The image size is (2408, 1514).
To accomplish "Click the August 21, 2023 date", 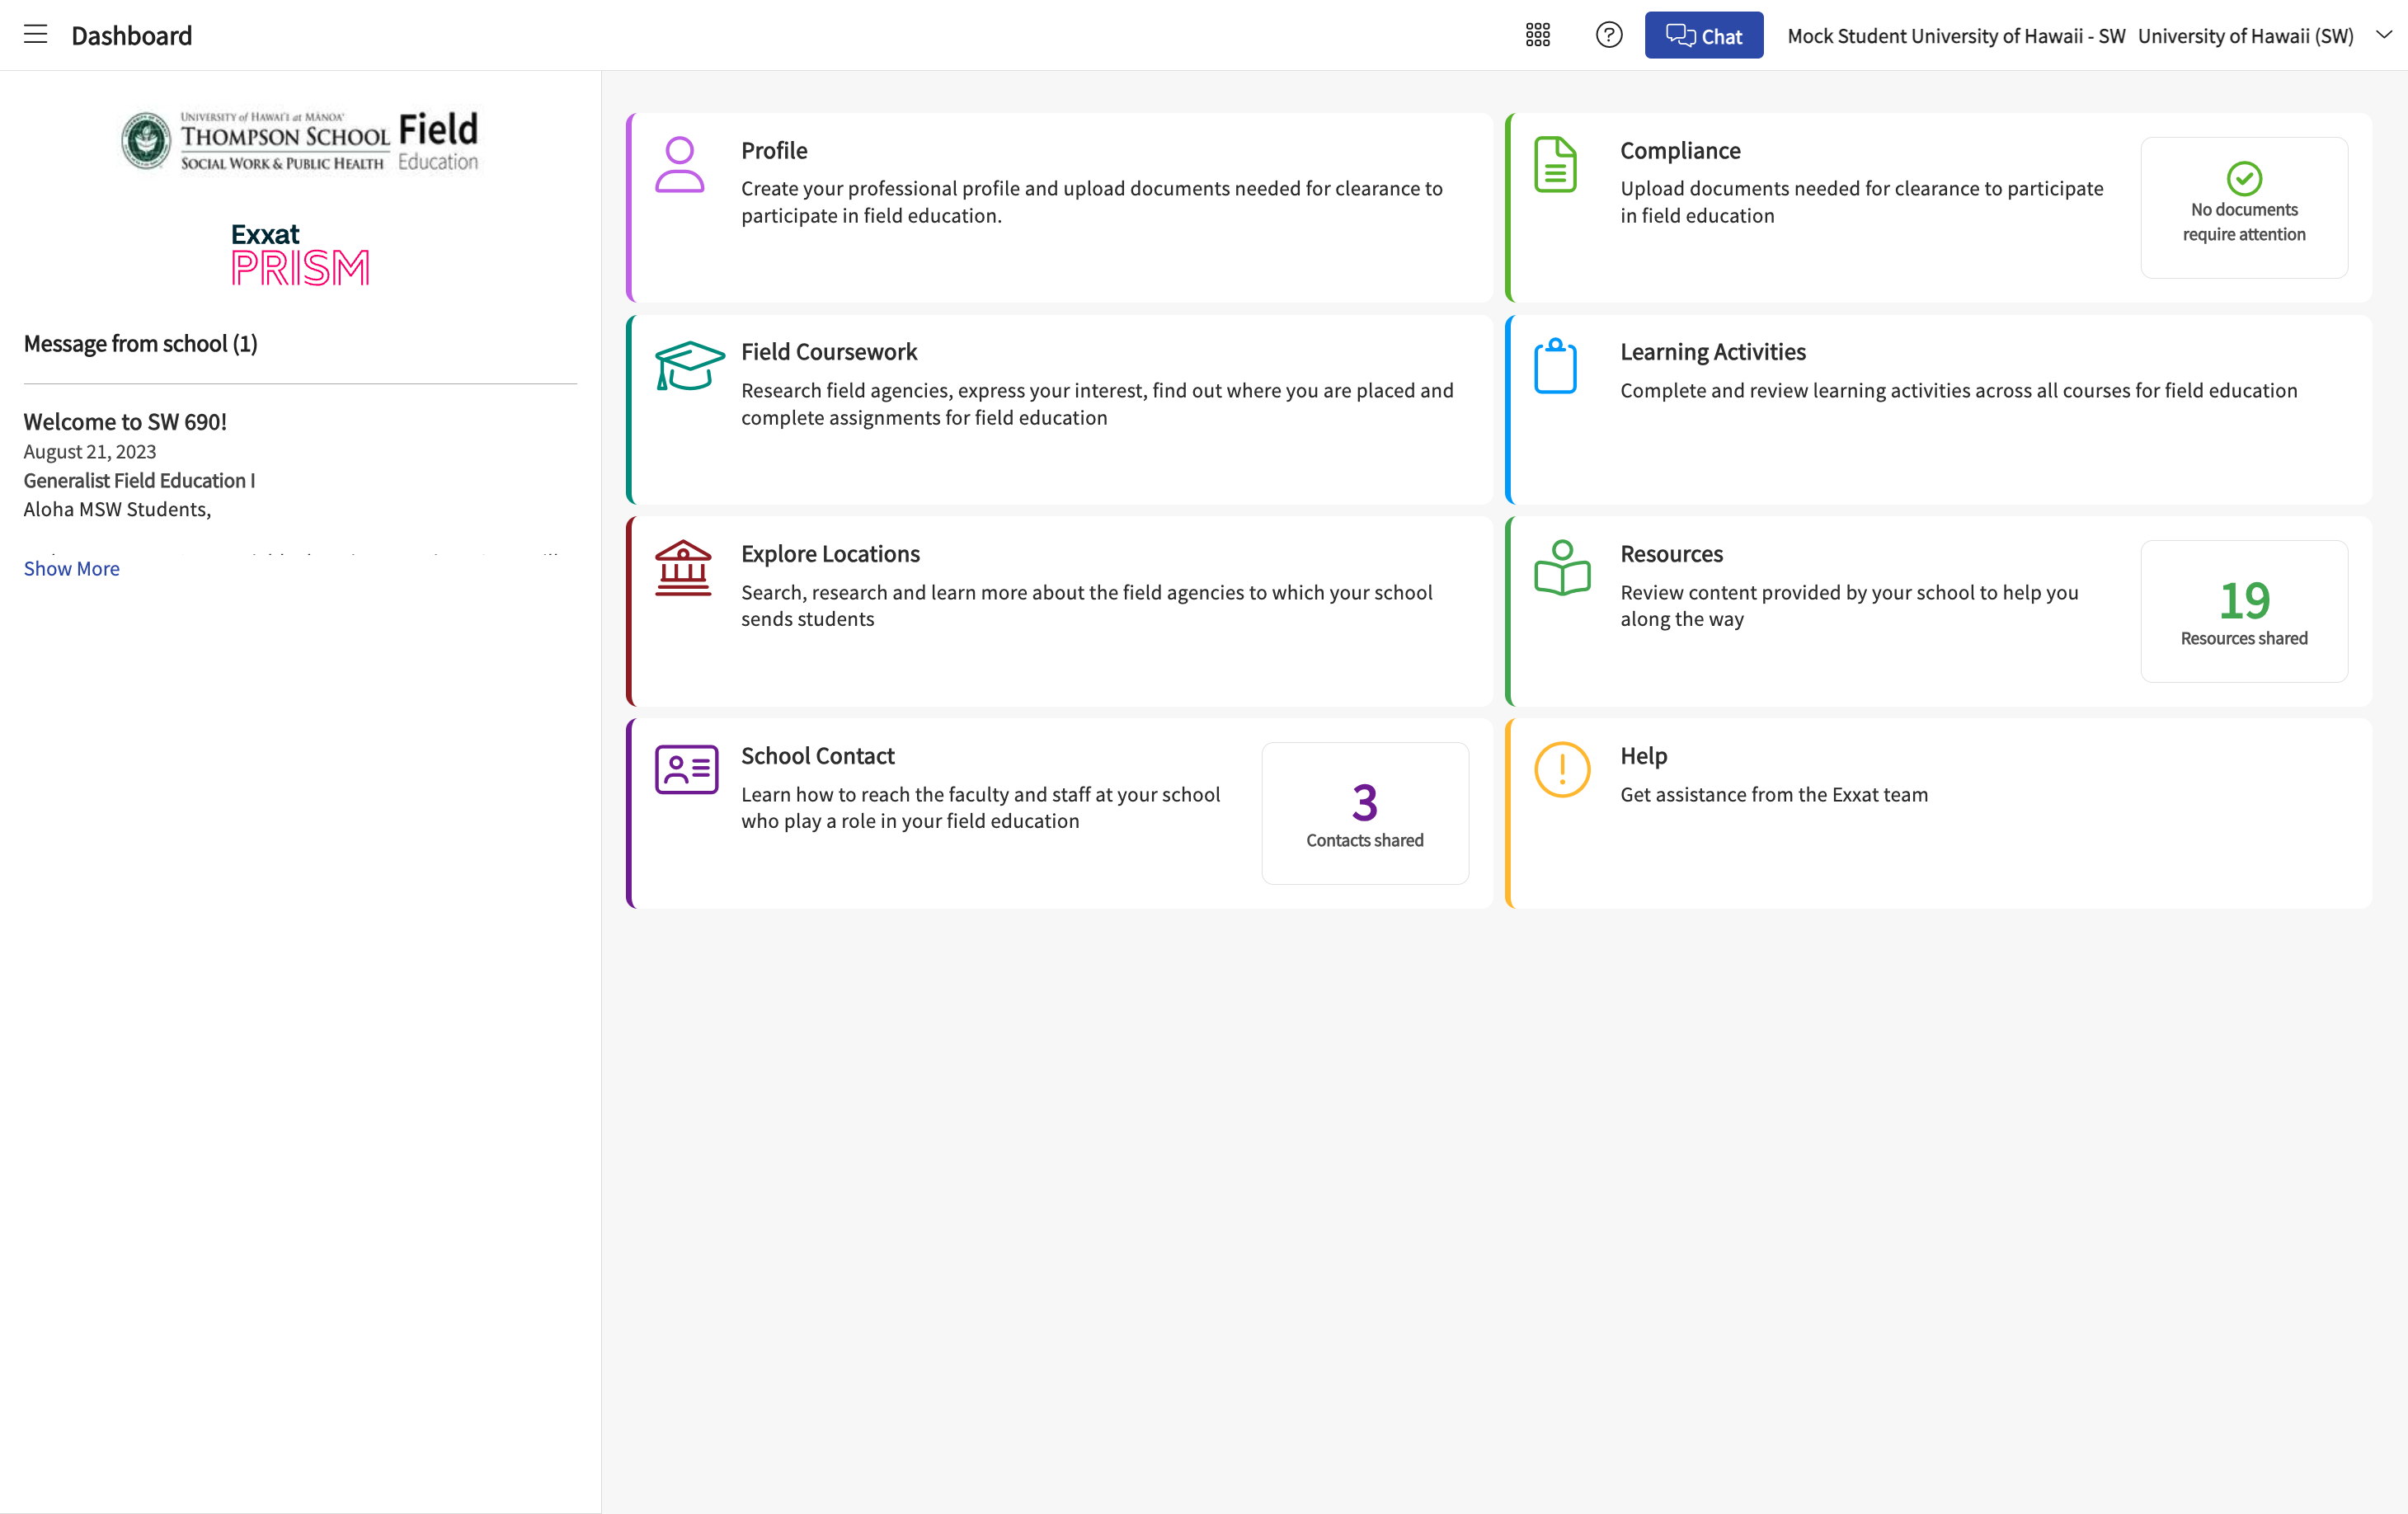I will pyautogui.click(x=90, y=452).
